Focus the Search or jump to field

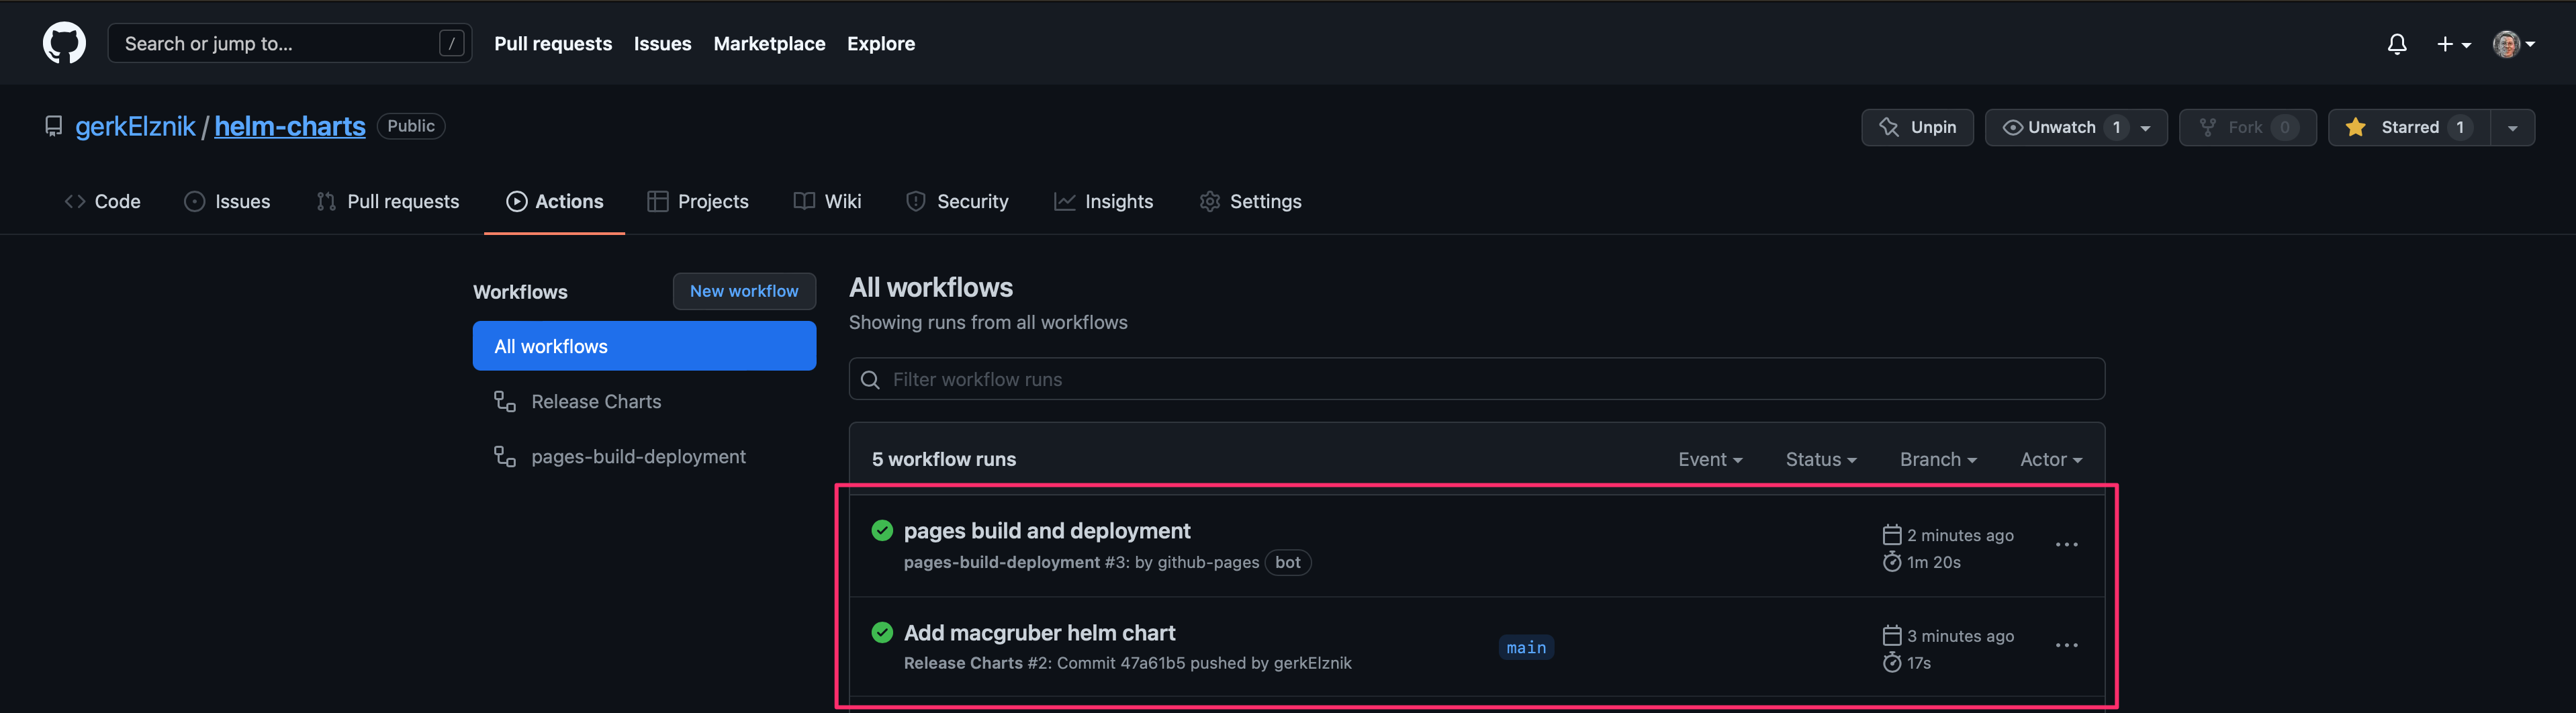(x=289, y=43)
